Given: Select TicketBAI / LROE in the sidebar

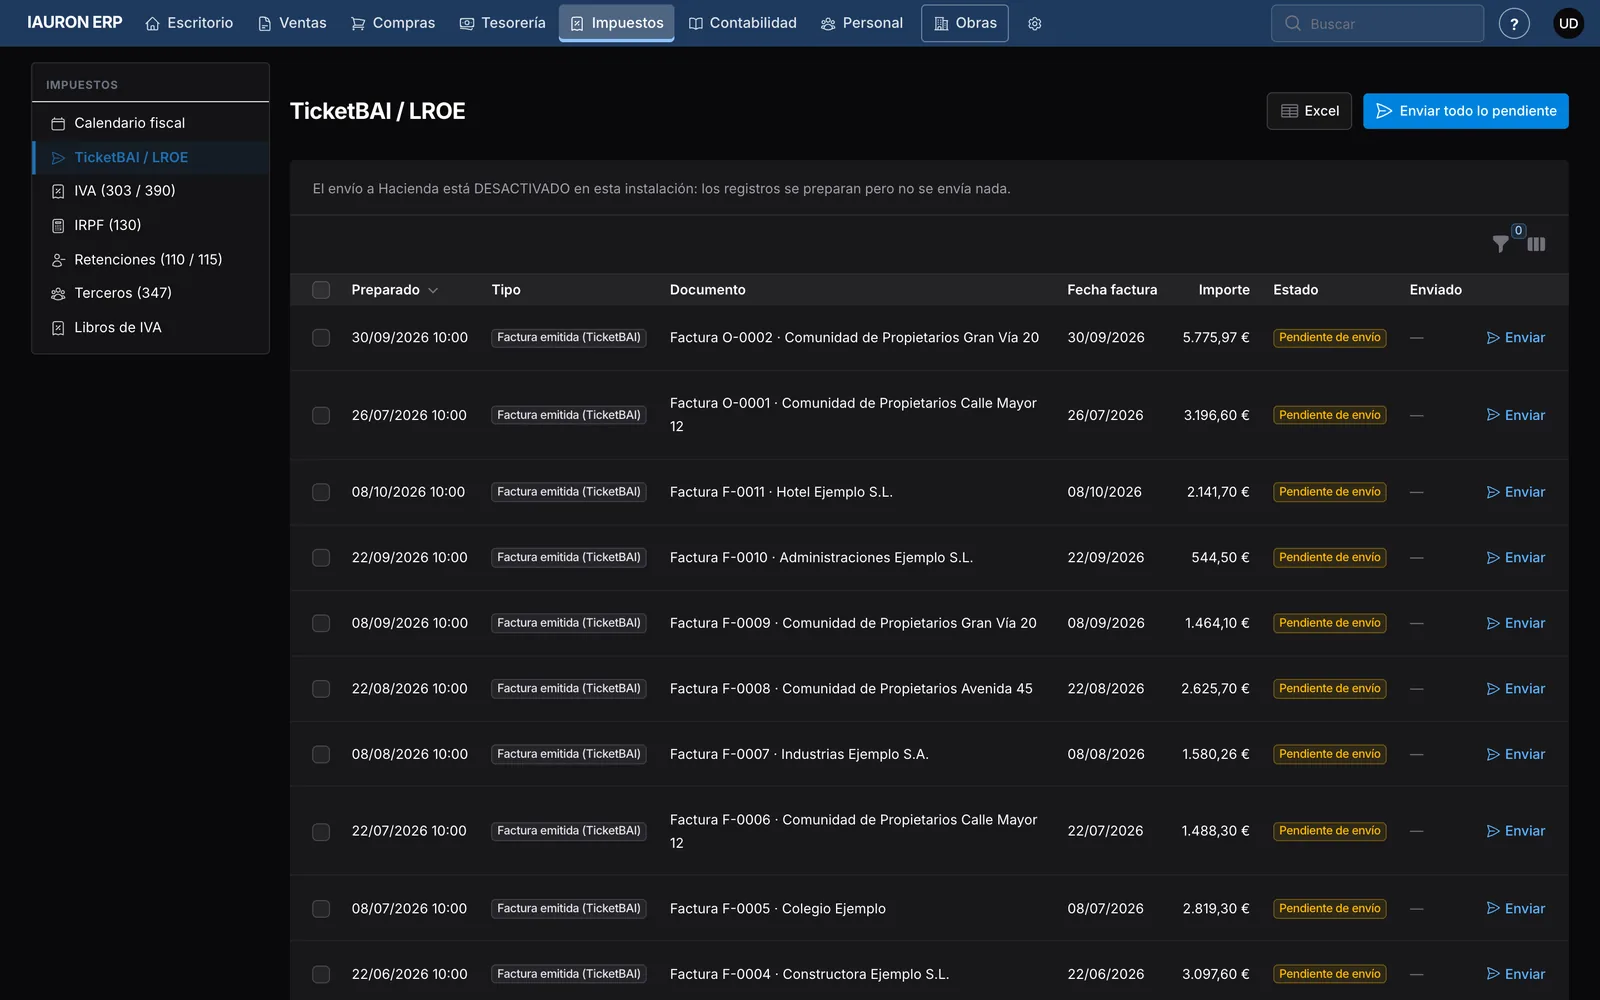Looking at the screenshot, I should pyautogui.click(x=151, y=157).
